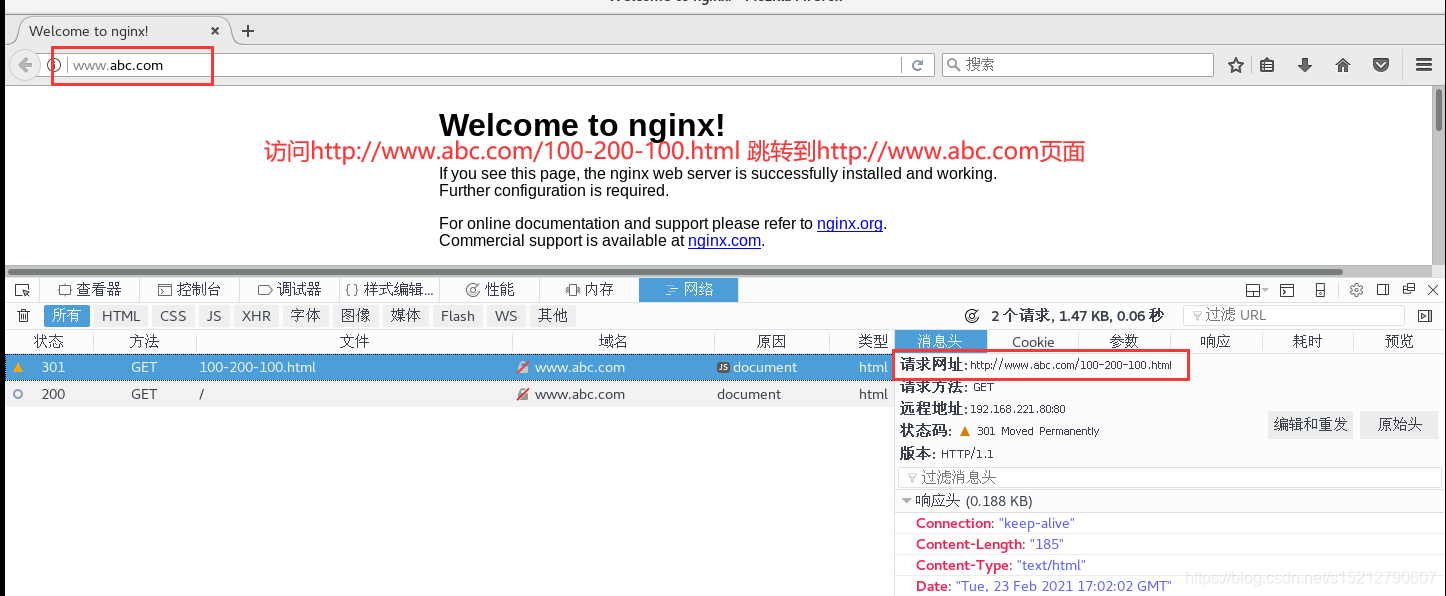Viewport: 1446px width, 596px height.
Task: Toggle the network details pane icon
Action: 1425,316
